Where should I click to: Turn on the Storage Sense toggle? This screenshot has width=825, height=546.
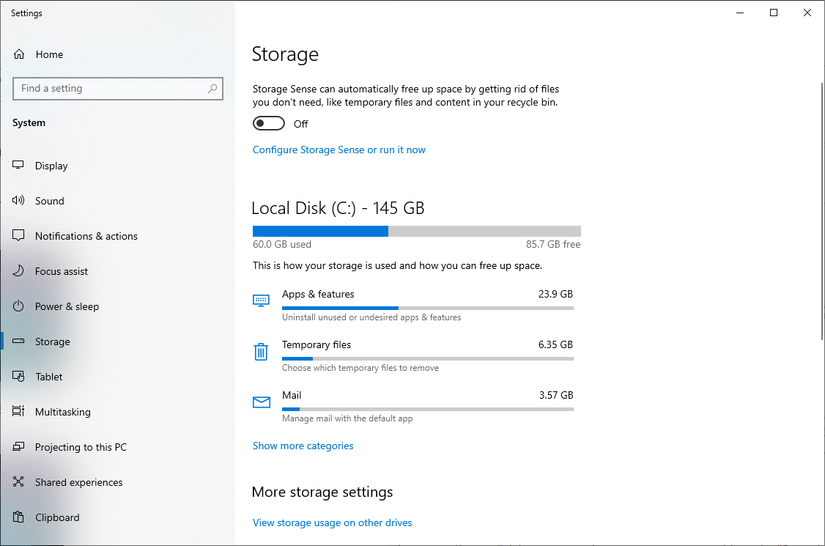268,124
